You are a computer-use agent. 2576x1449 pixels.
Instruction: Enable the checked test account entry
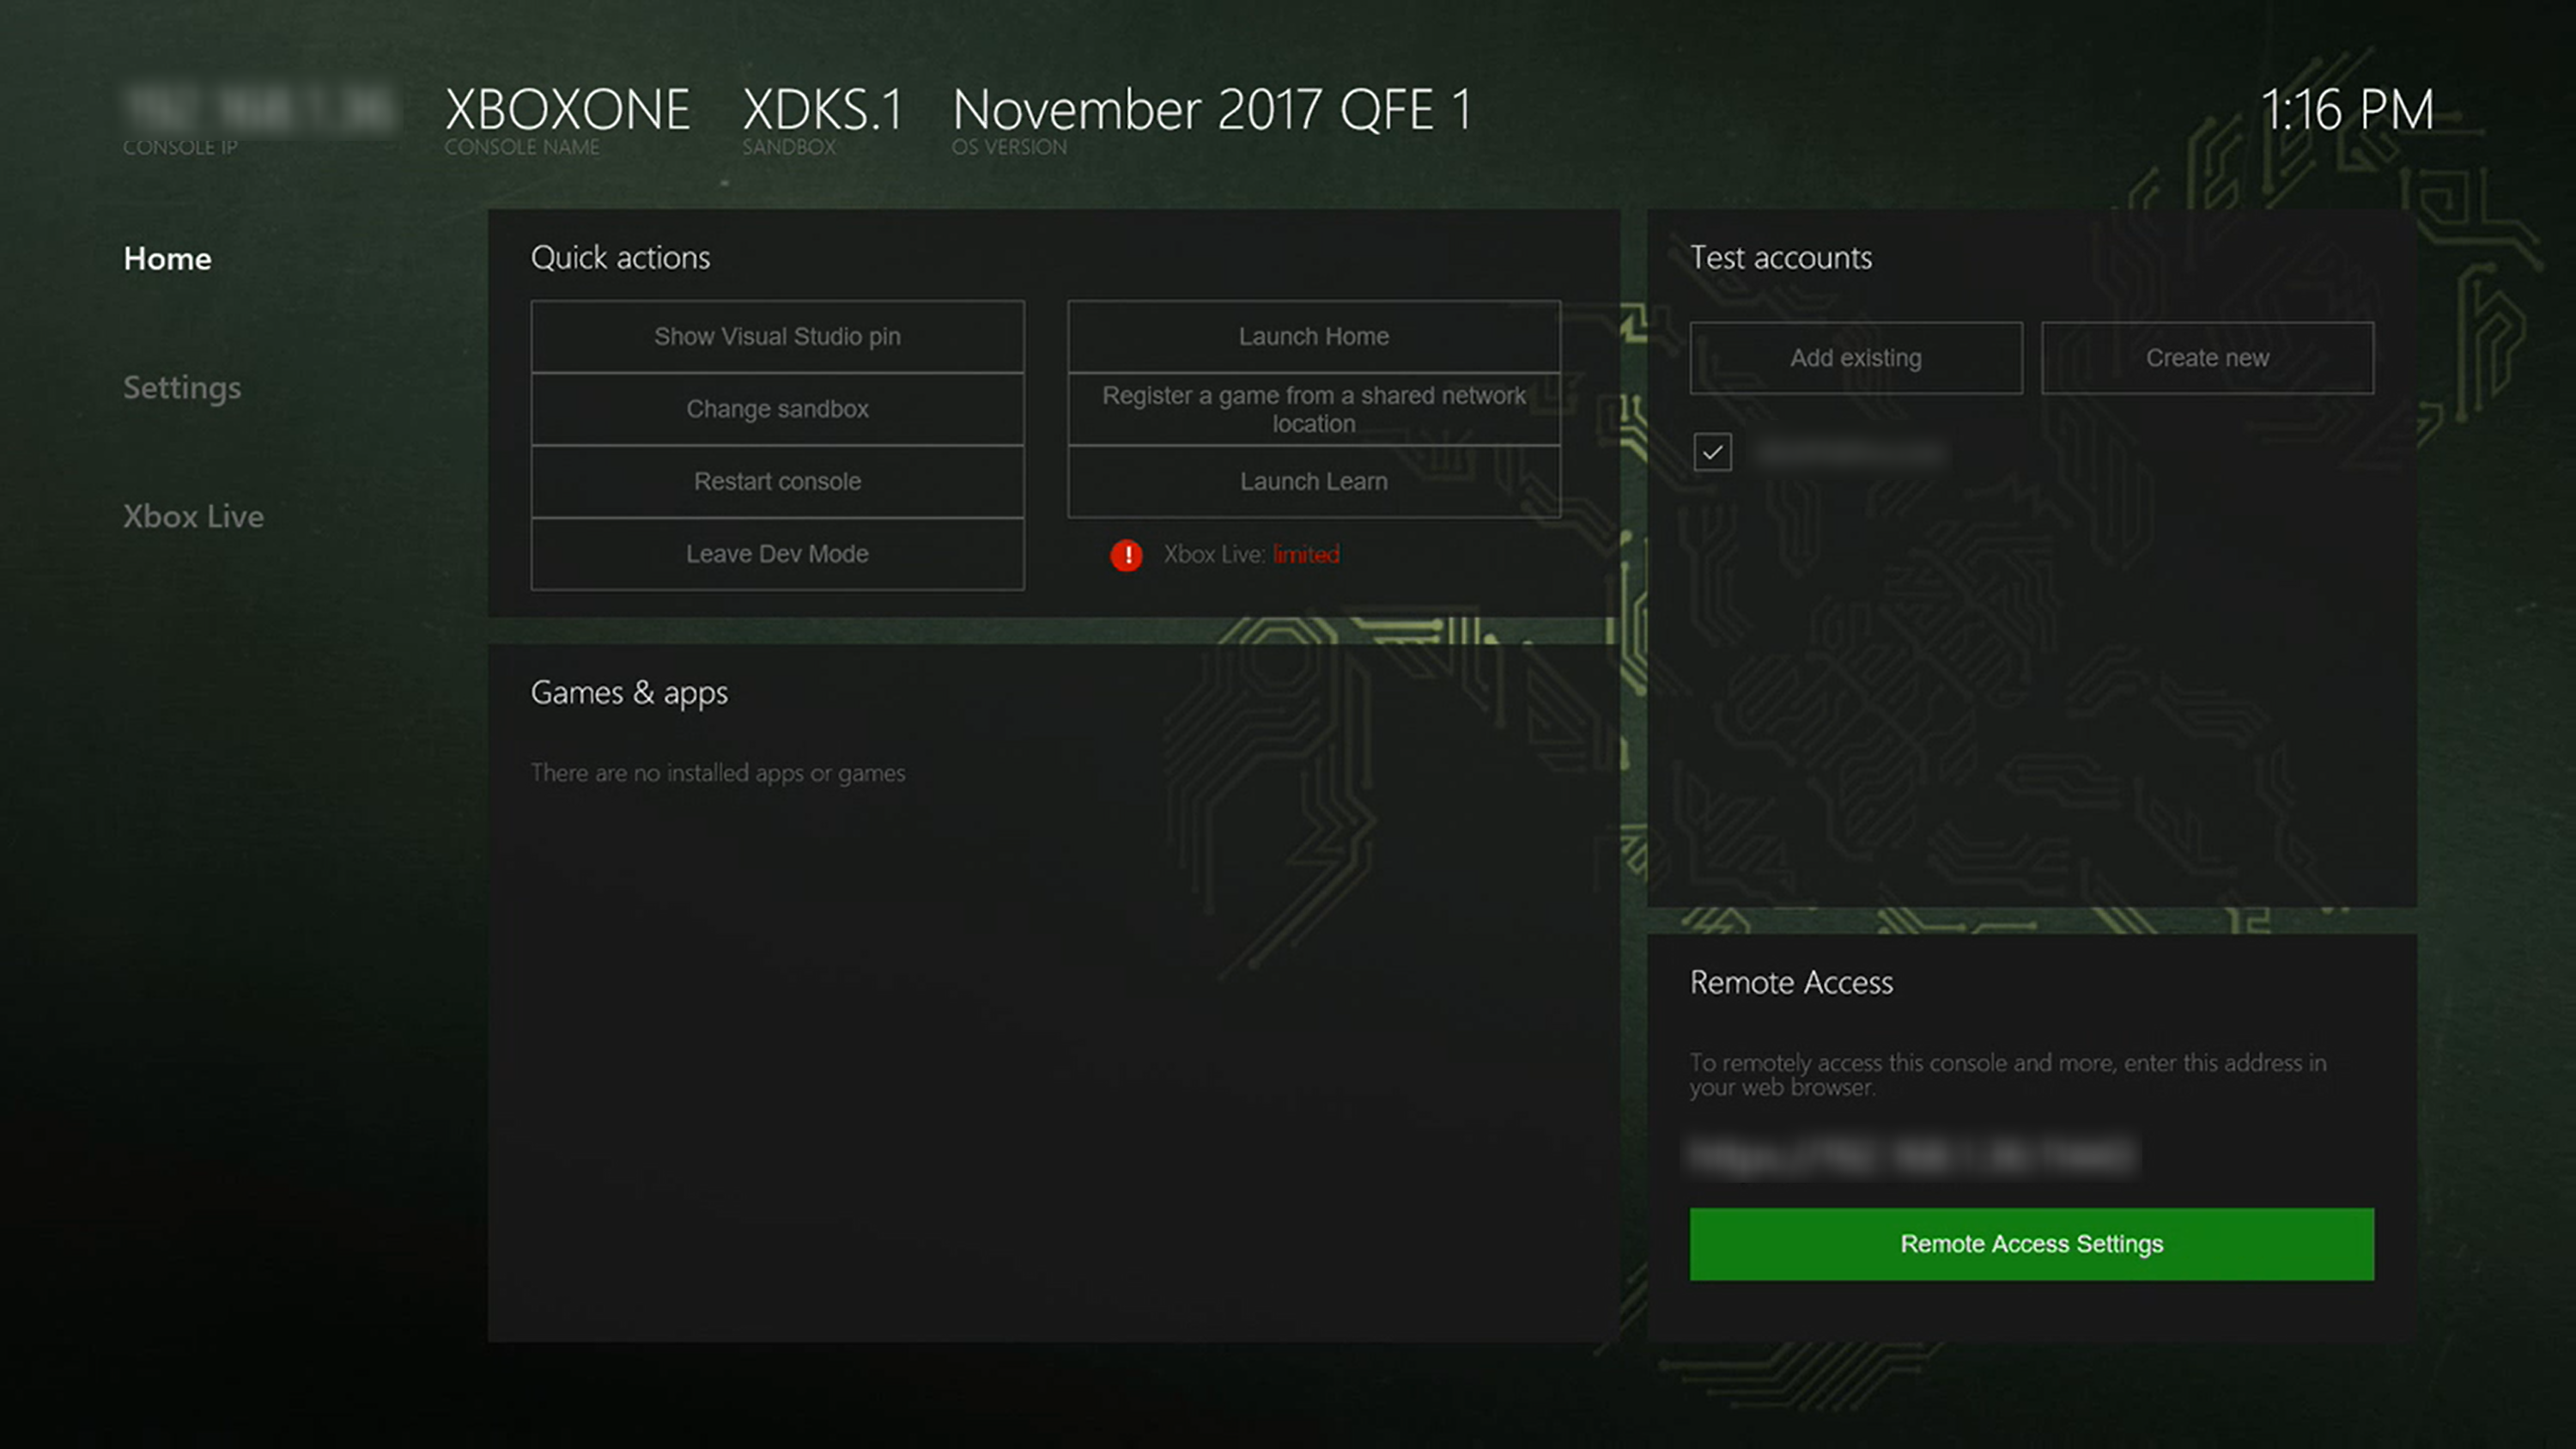1710,449
